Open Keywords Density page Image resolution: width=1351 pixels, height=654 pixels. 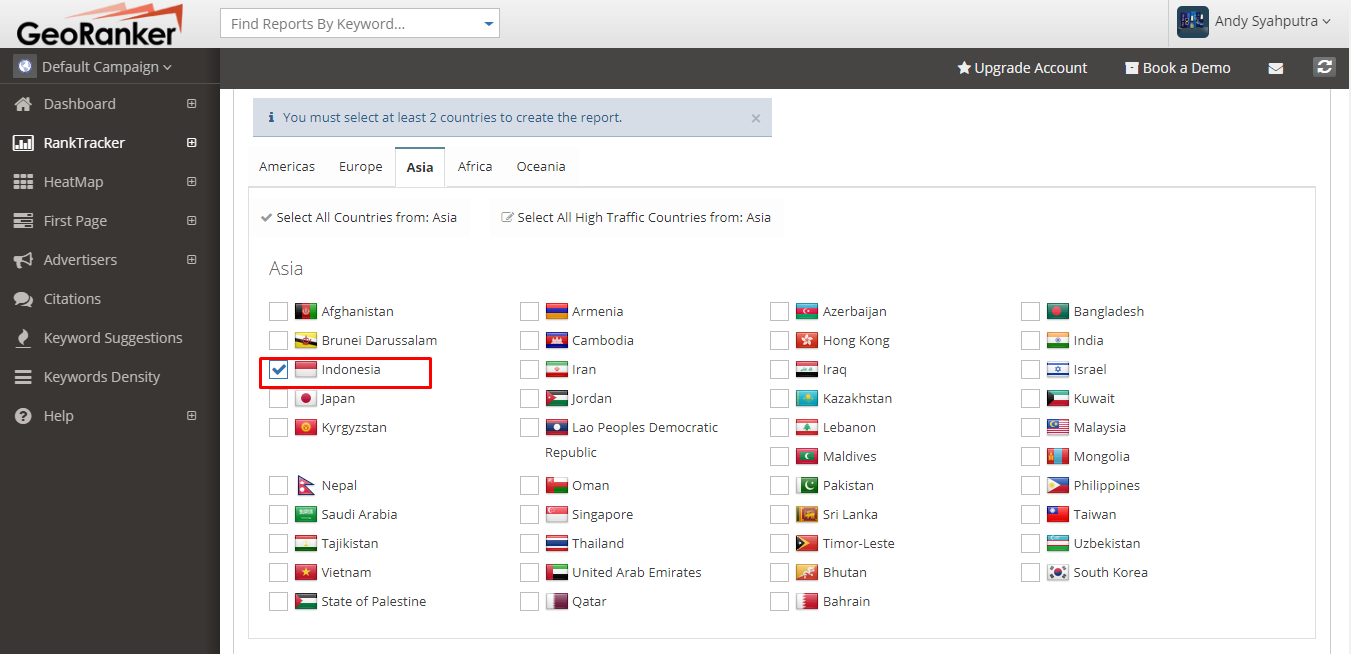tap(102, 377)
